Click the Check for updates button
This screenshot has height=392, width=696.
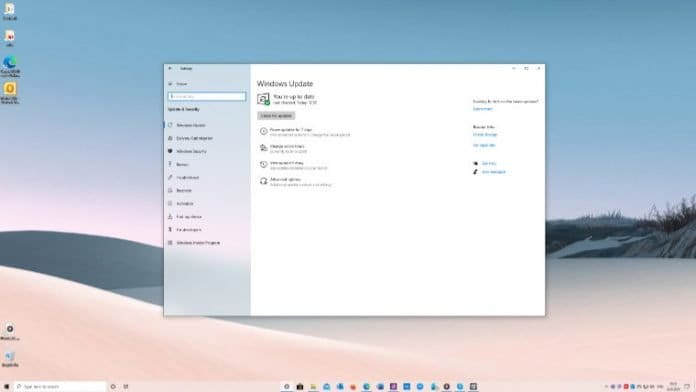click(276, 116)
